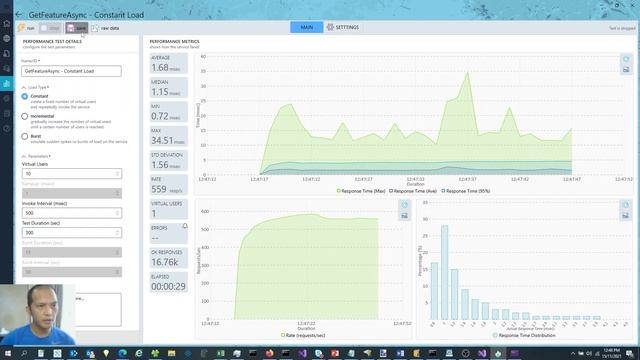Adjust Virtual Users spinner arrows
Screen dimensions: 640x360
(117, 174)
